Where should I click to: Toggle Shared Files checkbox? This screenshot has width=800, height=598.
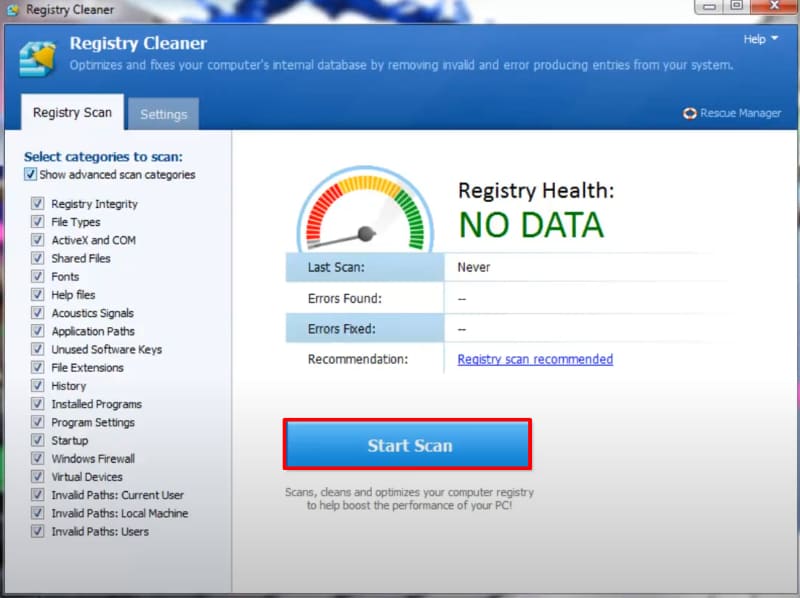click(37, 258)
